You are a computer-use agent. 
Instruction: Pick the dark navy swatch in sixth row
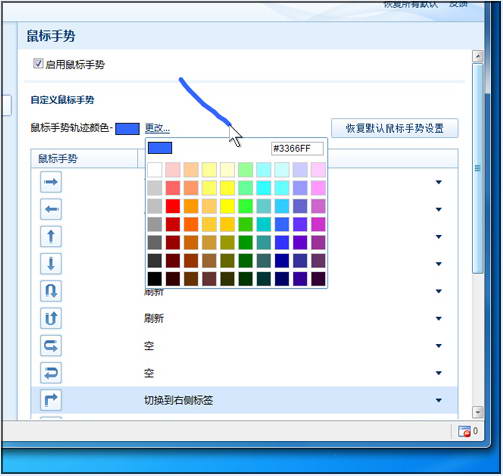pyautogui.click(x=282, y=261)
